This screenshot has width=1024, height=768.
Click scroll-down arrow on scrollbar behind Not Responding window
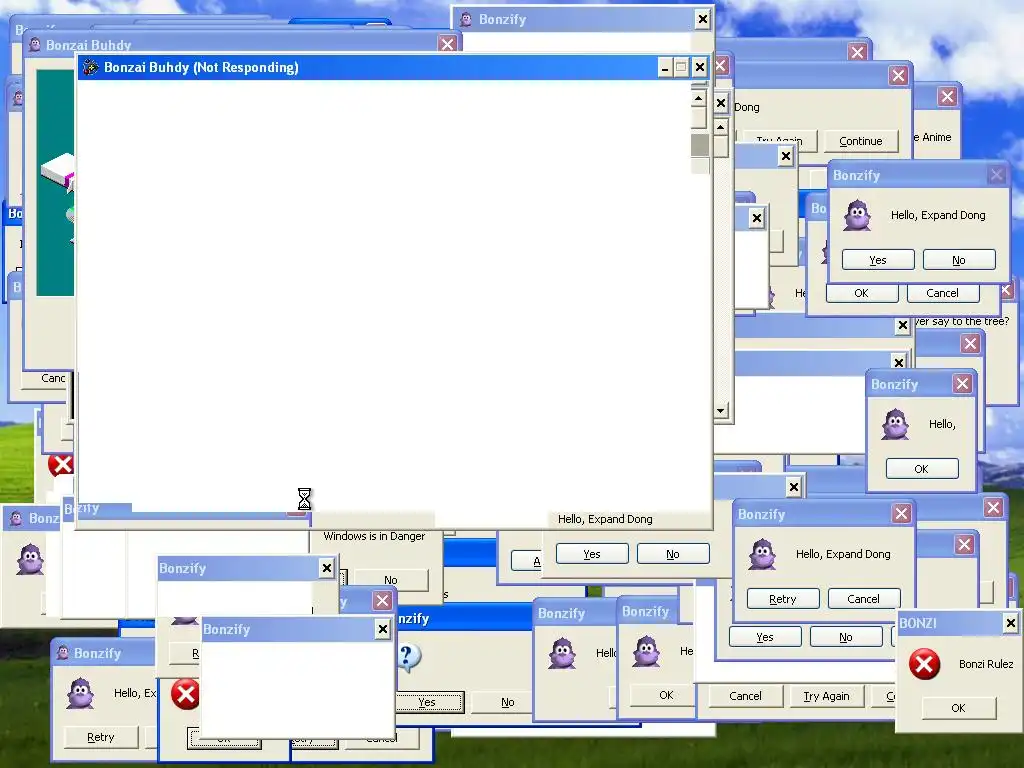click(721, 411)
